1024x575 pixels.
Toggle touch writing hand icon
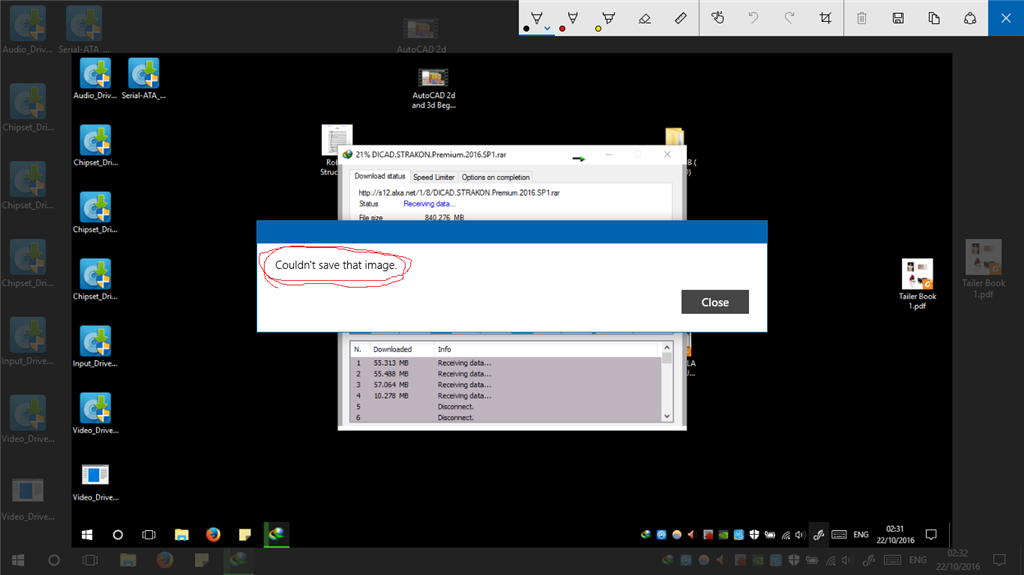(x=718, y=18)
